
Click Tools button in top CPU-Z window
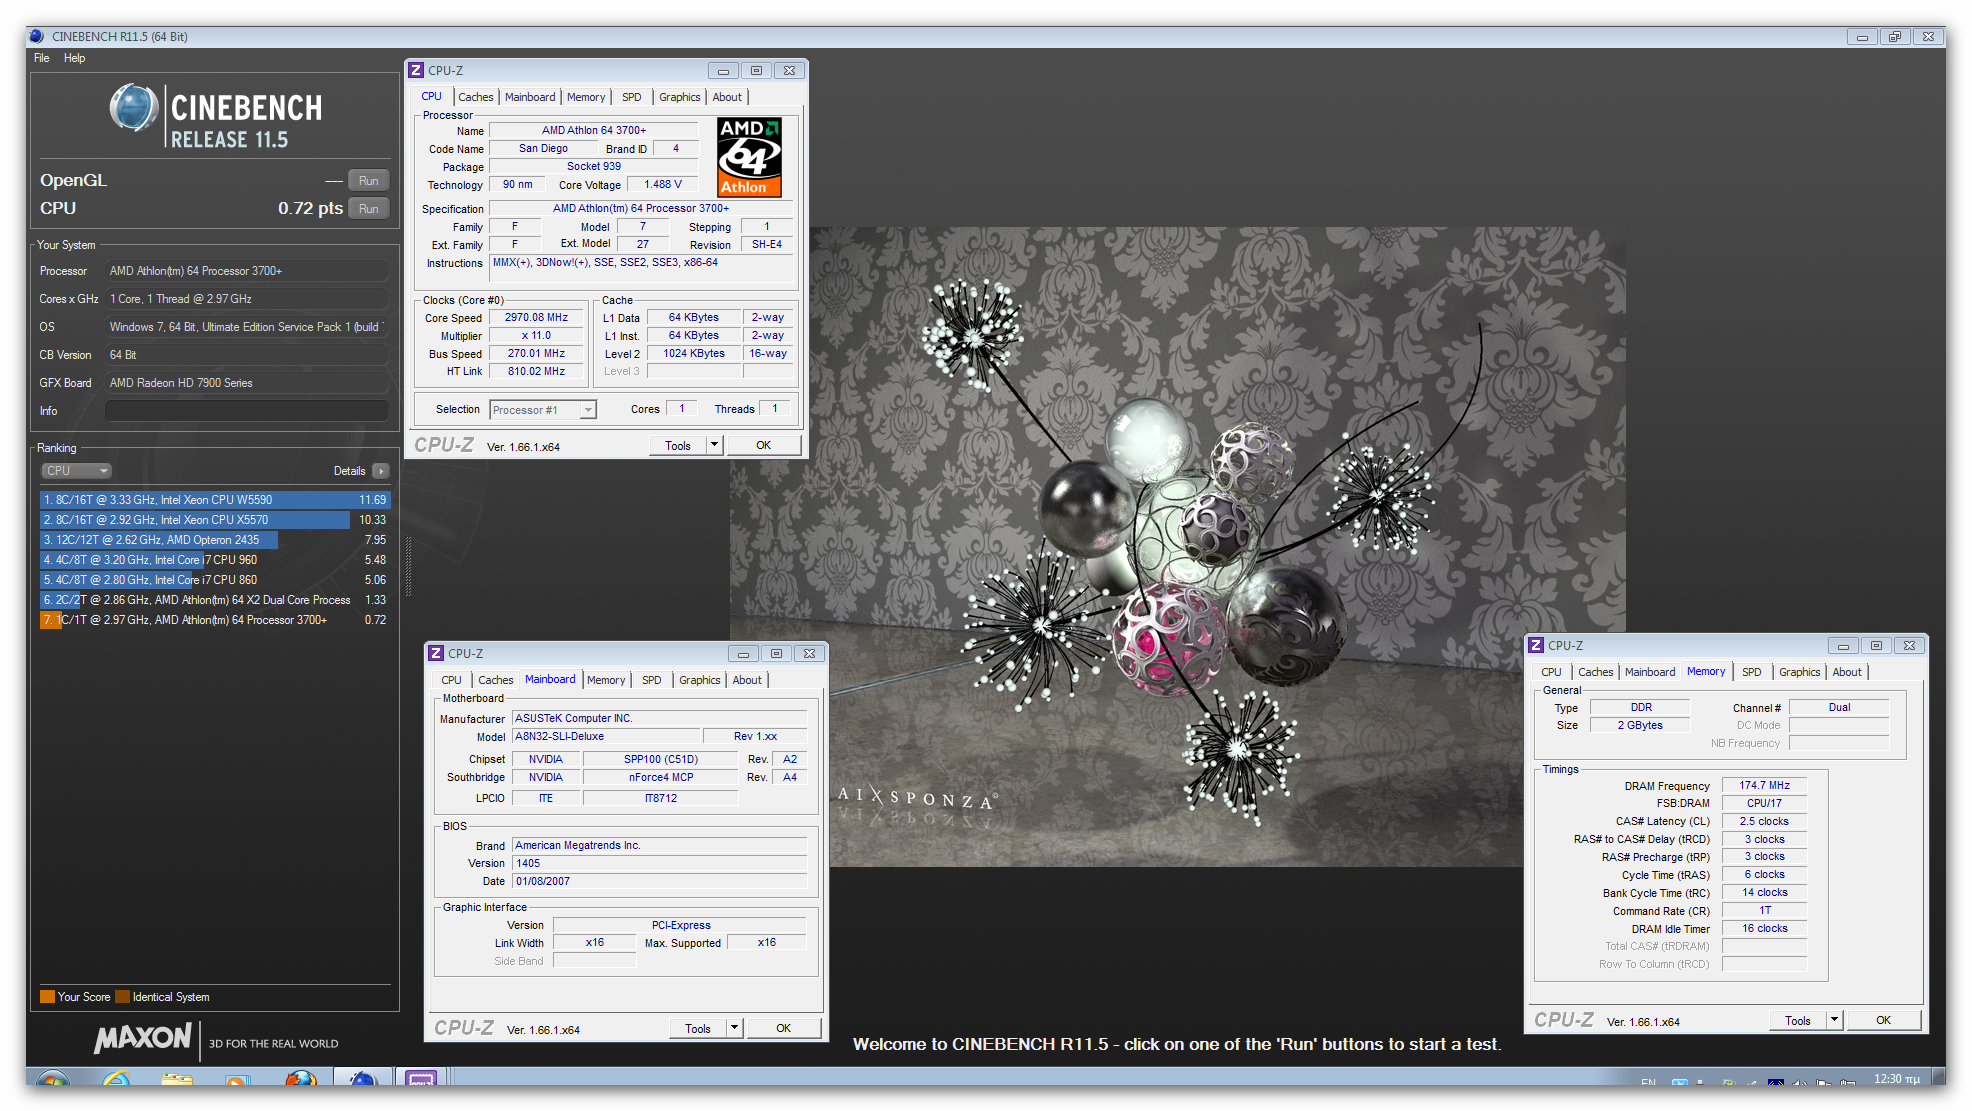(678, 446)
